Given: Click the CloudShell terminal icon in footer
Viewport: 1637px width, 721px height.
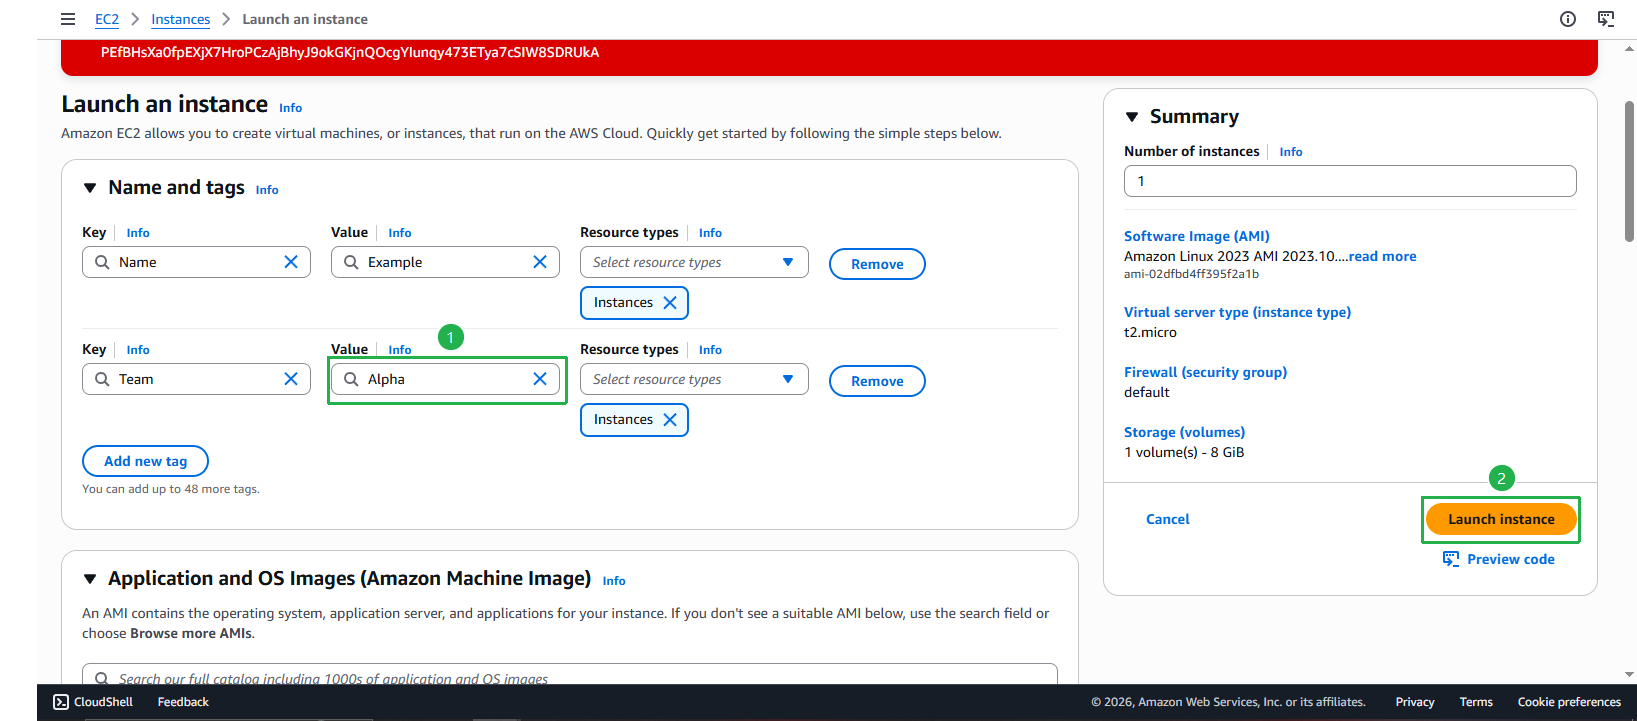Looking at the screenshot, I should tap(61, 702).
